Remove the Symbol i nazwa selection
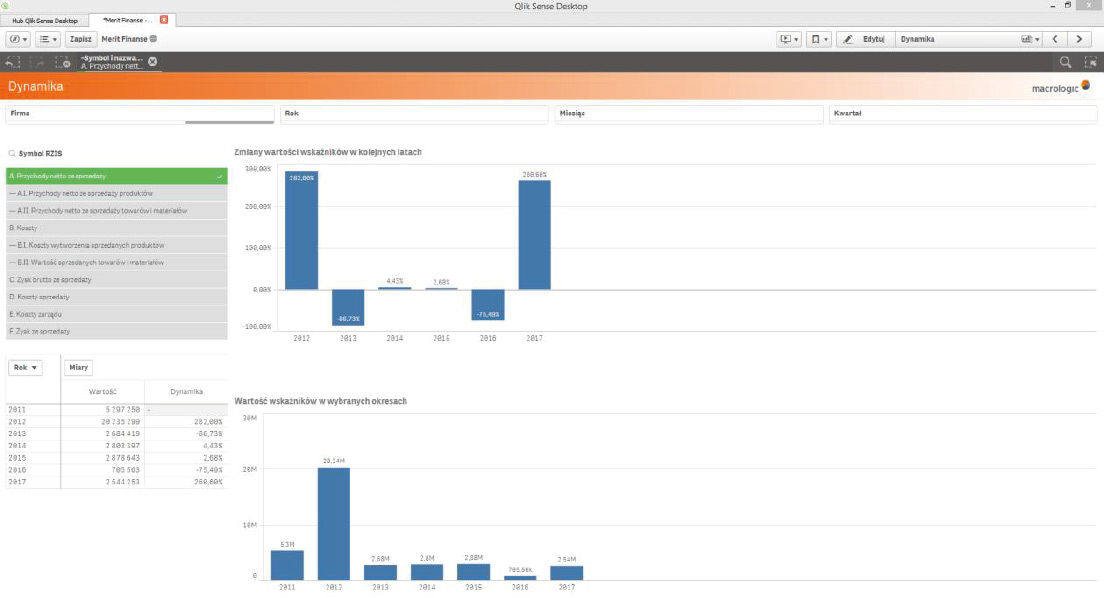 pos(153,62)
